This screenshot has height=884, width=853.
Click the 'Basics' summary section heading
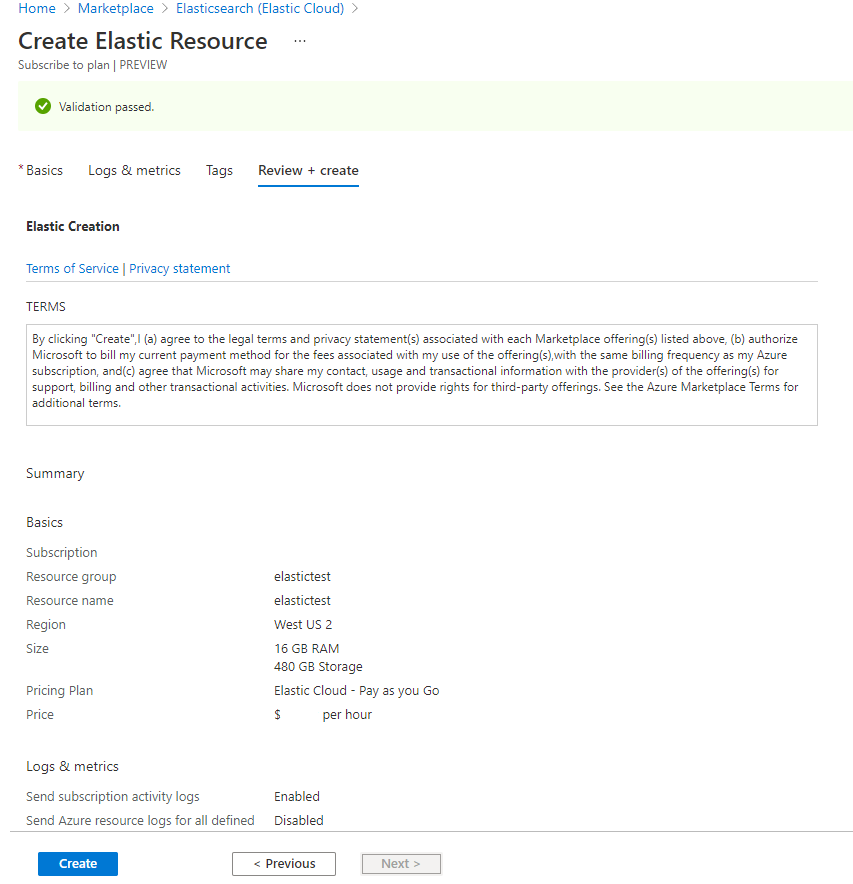coord(44,522)
